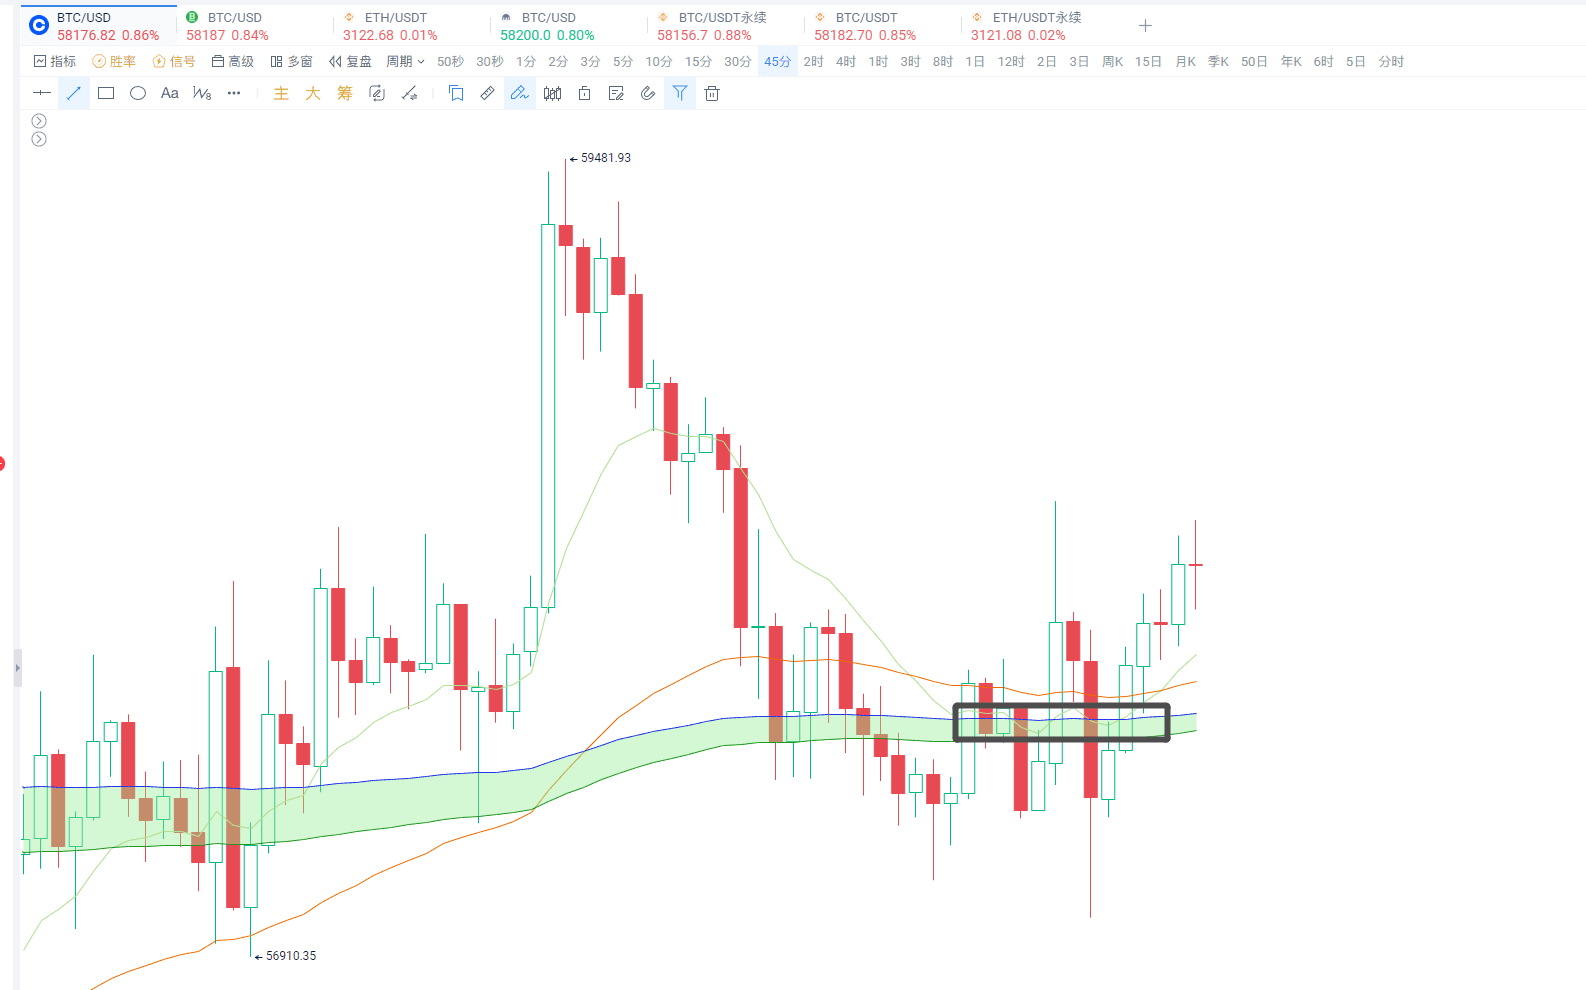
Task: Toggle the 筹 chip distribution button
Action: (x=345, y=93)
